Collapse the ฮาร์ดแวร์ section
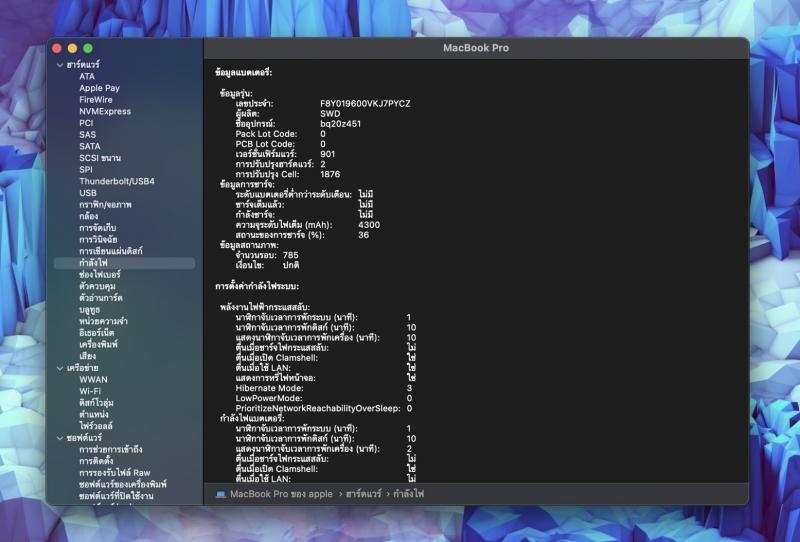800x542 pixels. click(60, 65)
